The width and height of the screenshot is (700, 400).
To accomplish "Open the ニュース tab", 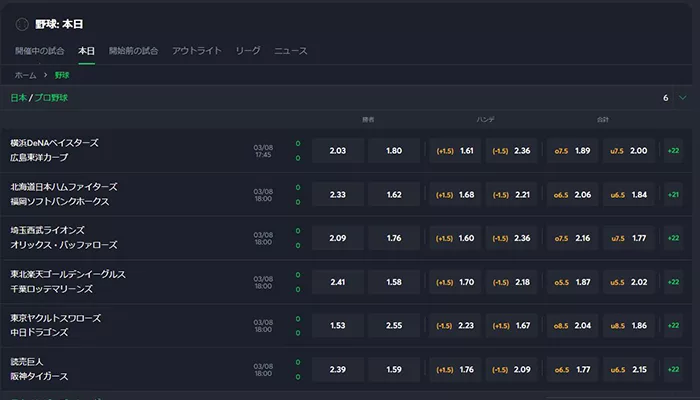I will click(x=290, y=50).
